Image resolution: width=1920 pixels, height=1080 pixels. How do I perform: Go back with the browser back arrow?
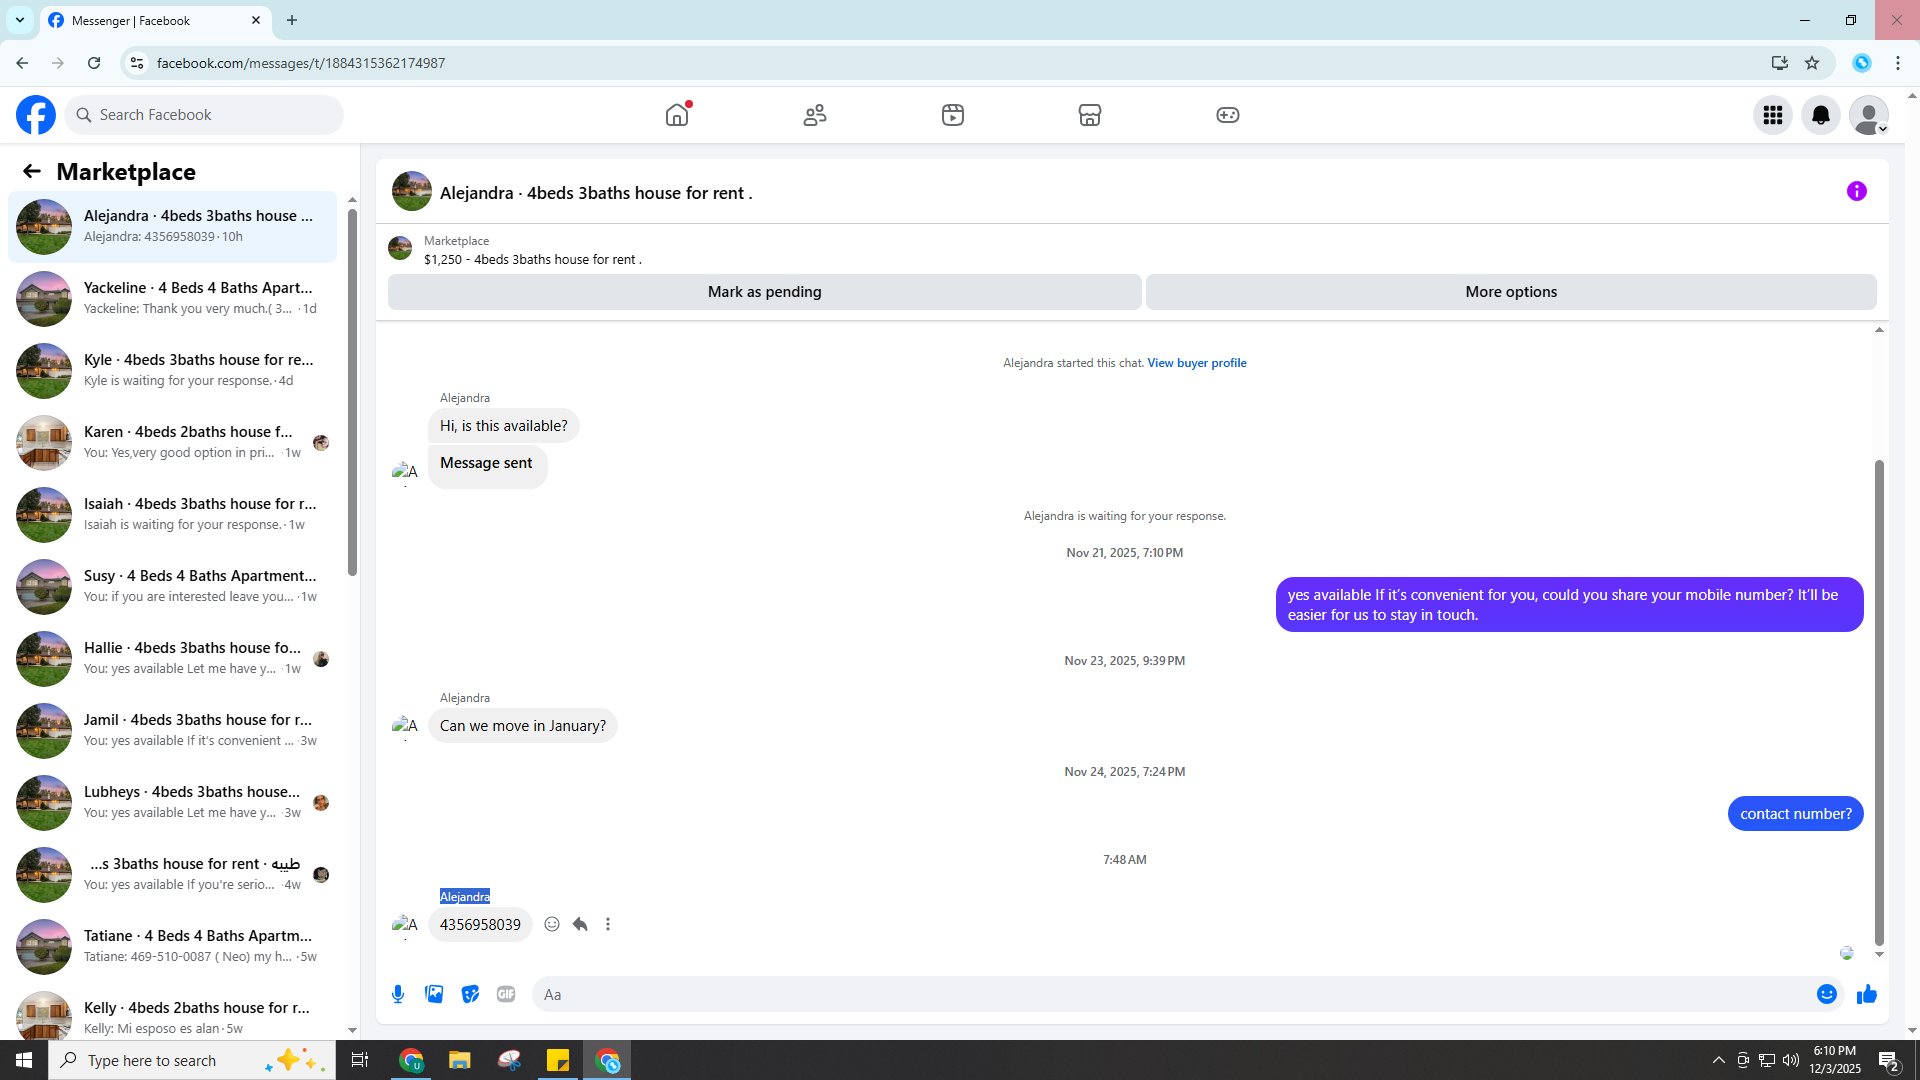point(22,63)
